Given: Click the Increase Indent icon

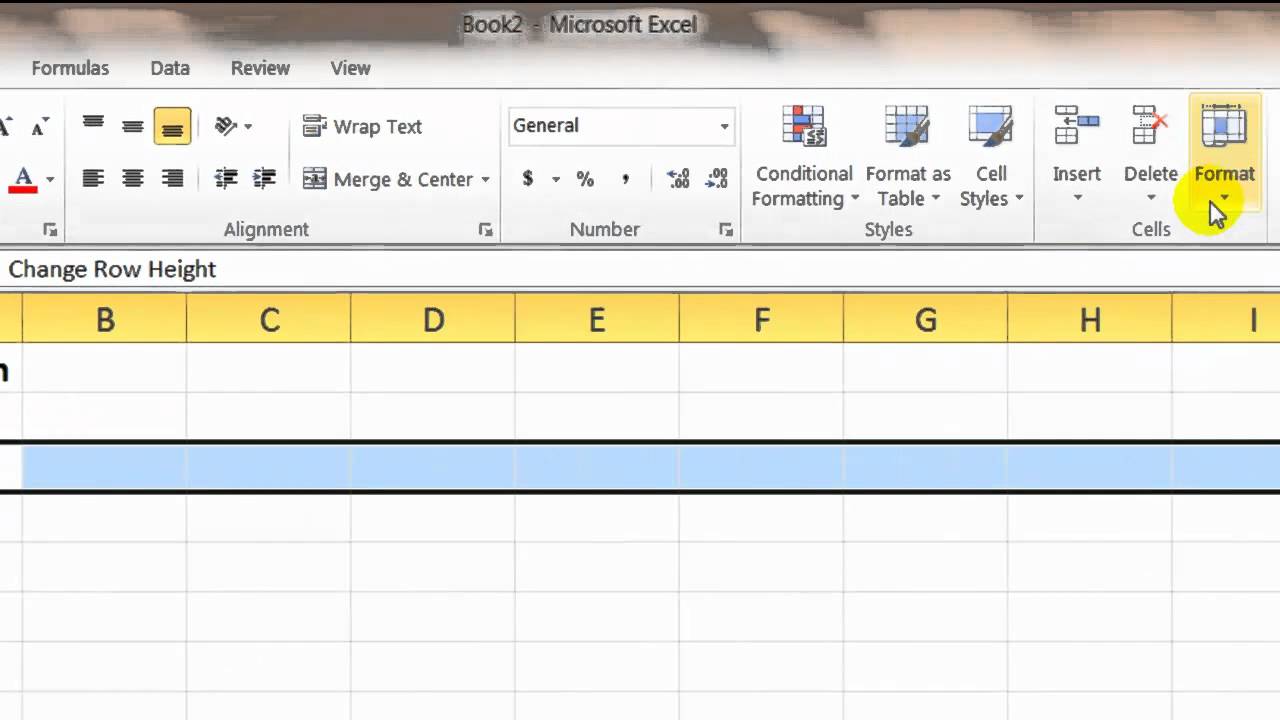Looking at the screenshot, I should click(x=264, y=179).
